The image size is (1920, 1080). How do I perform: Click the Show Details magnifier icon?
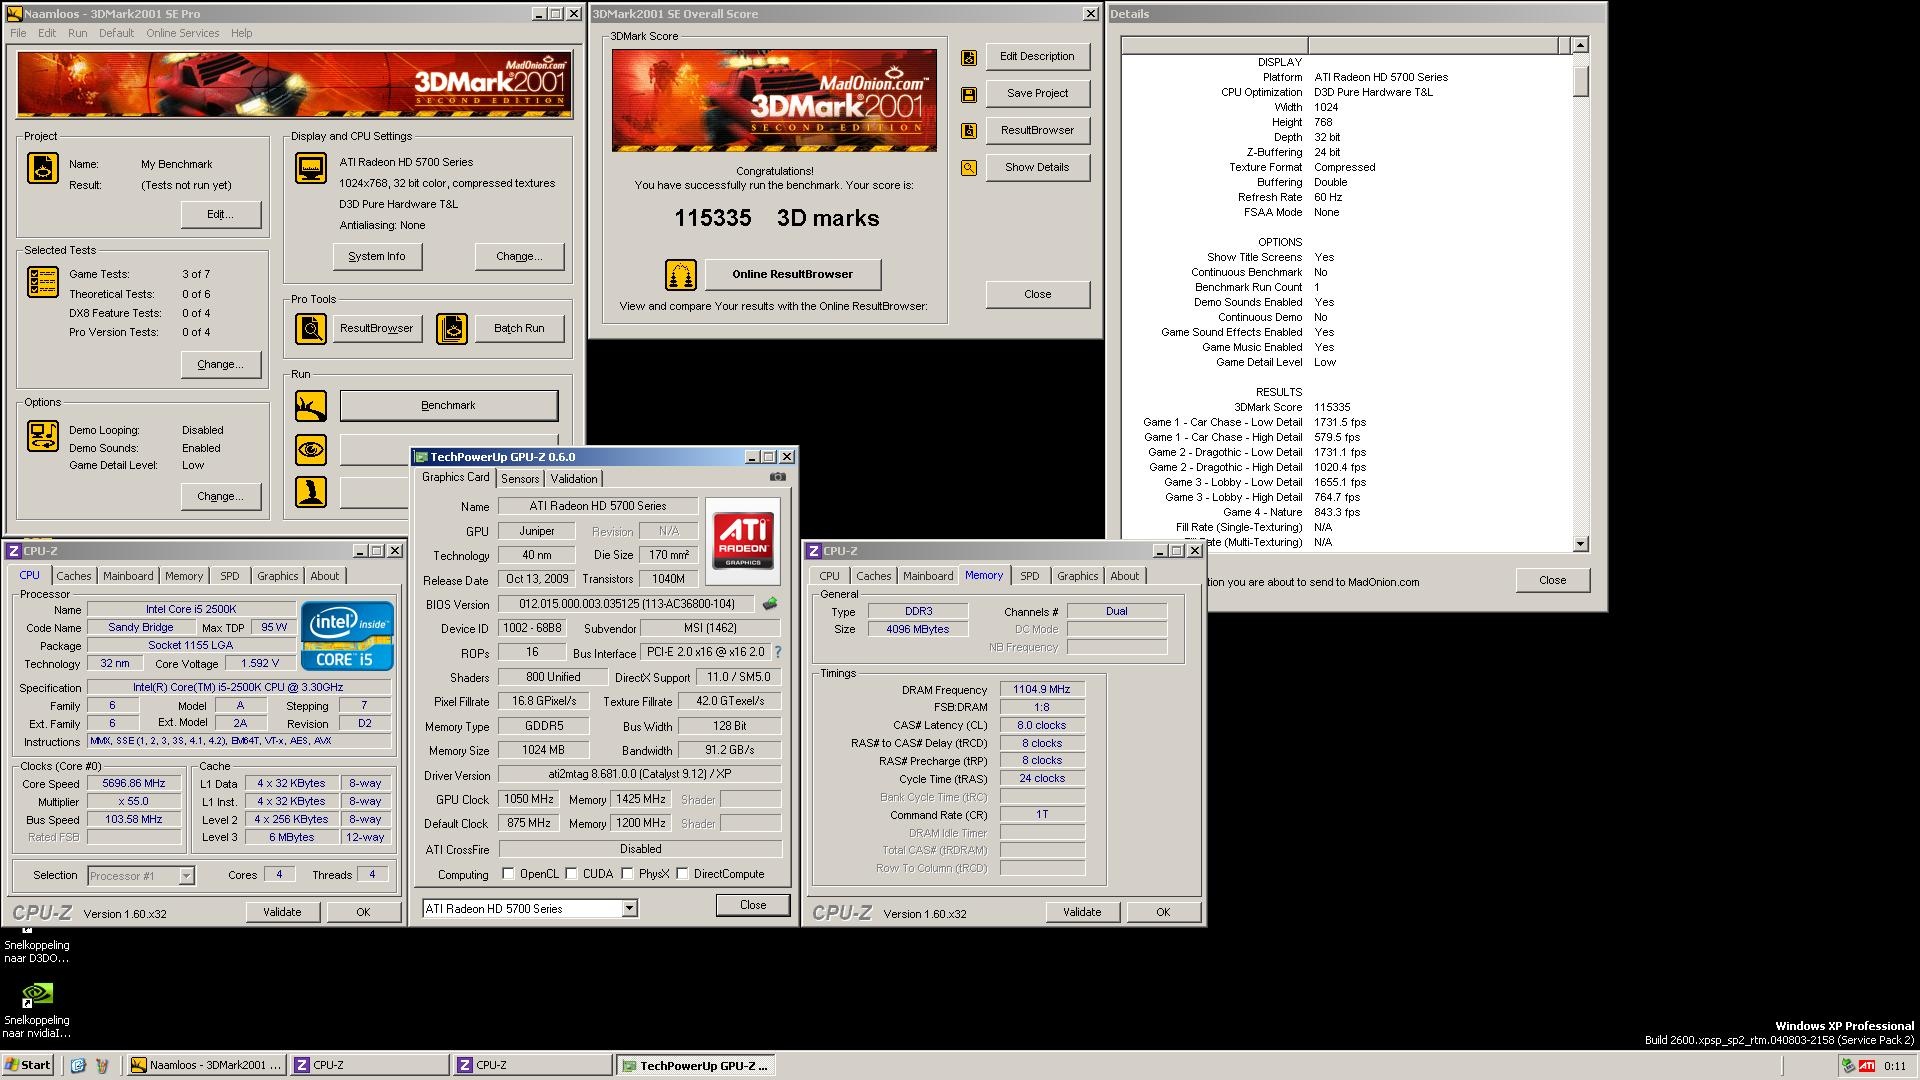pyautogui.click(x=969, y=168)
